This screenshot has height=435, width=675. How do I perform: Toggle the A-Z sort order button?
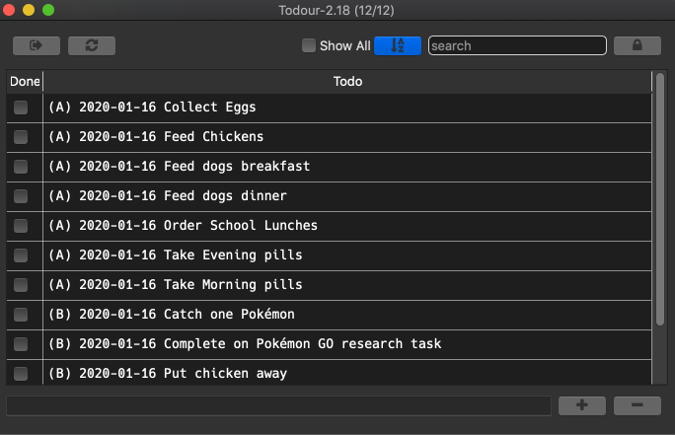tap(397, 46)
